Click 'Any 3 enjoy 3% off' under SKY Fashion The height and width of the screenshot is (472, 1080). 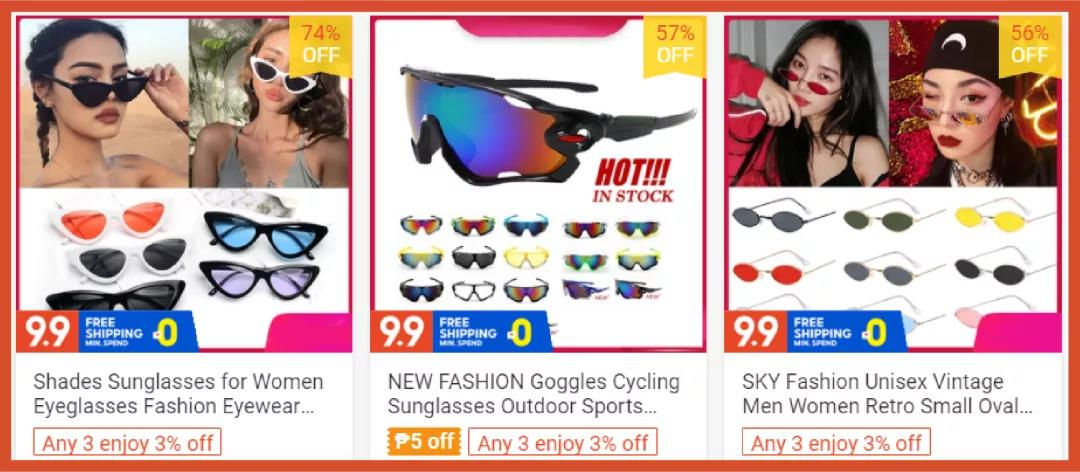[836, 442]
